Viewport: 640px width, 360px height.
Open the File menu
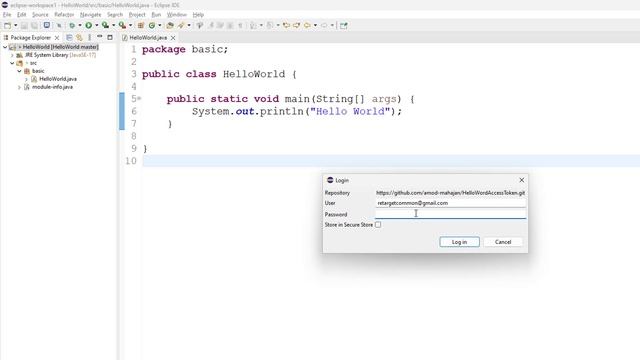click(x=7, y=15)
